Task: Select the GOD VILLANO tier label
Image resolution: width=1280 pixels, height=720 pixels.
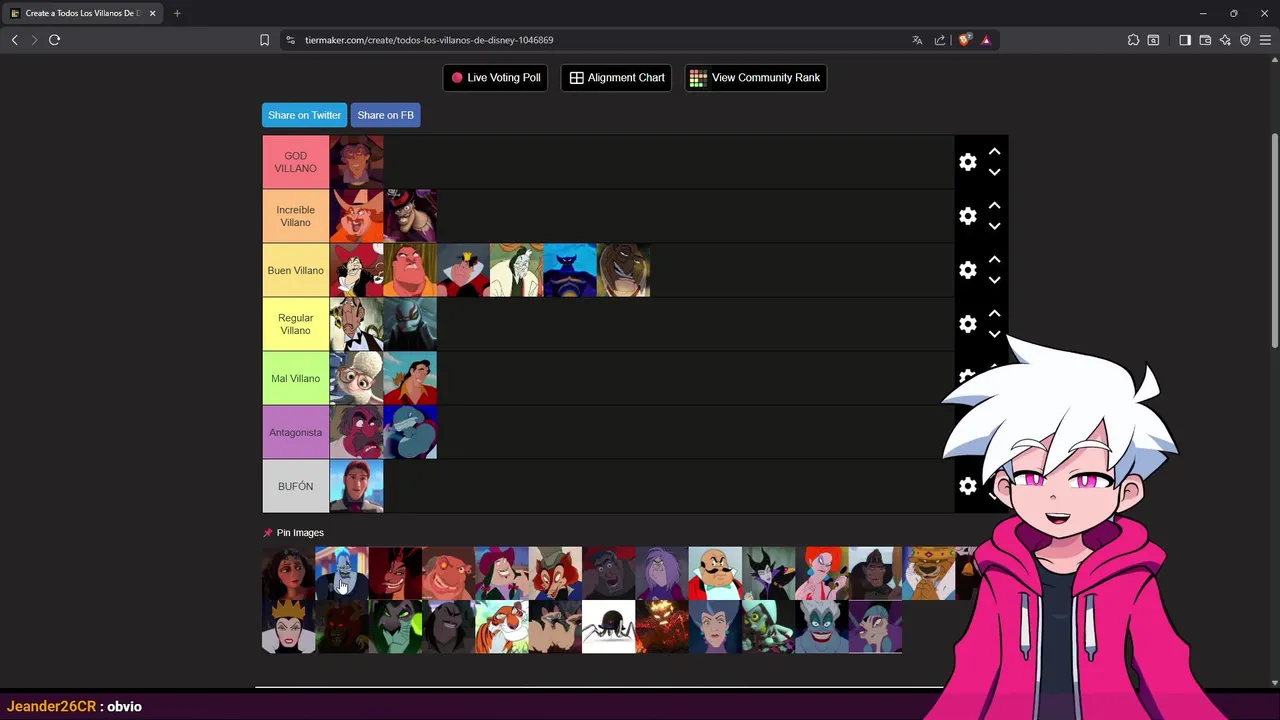Action: (295, 162)
